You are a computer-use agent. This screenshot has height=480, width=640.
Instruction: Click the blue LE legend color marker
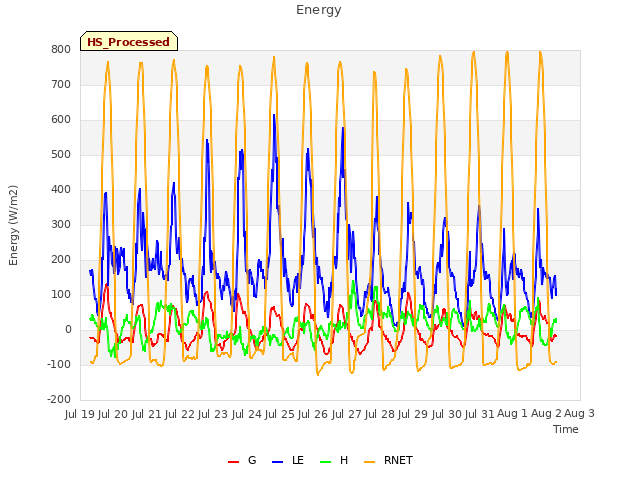point(277,462)
